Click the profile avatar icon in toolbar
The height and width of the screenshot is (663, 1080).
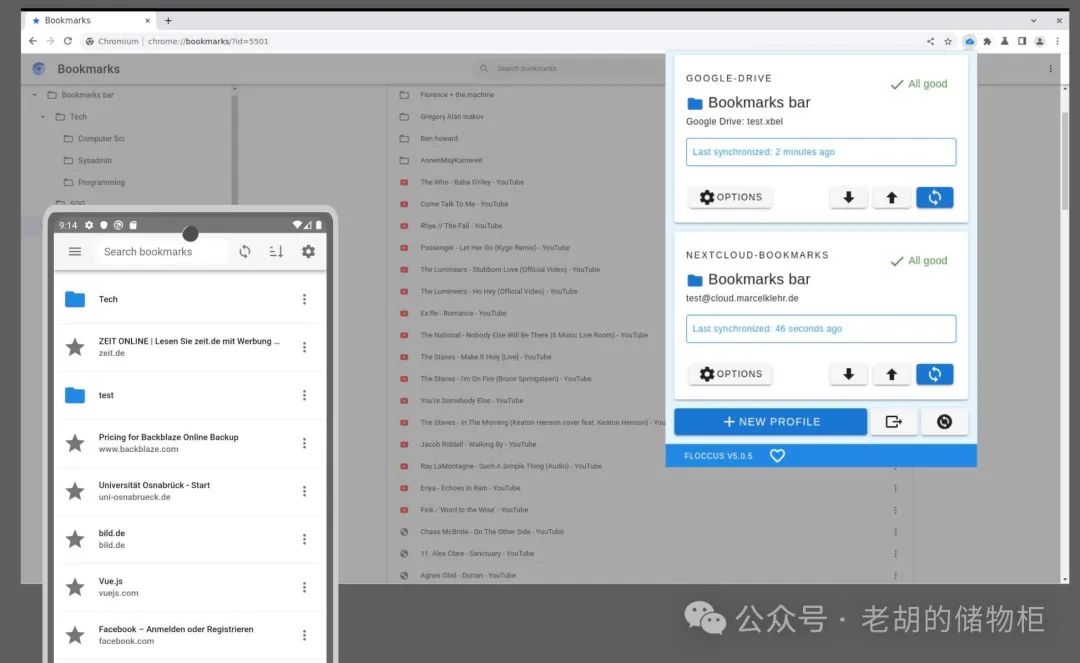point(1039,41)
